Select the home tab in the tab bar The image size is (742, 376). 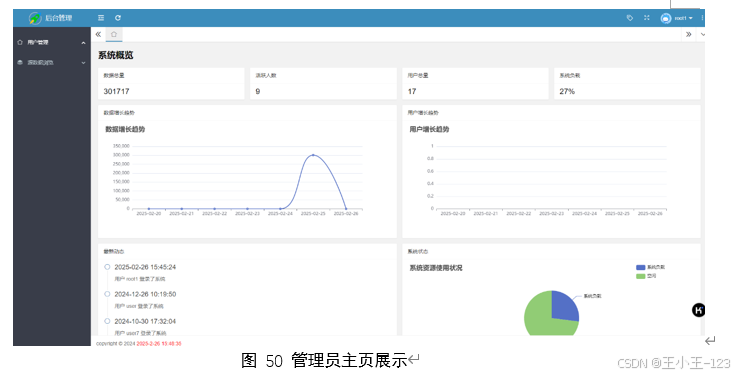coord(114,34)
